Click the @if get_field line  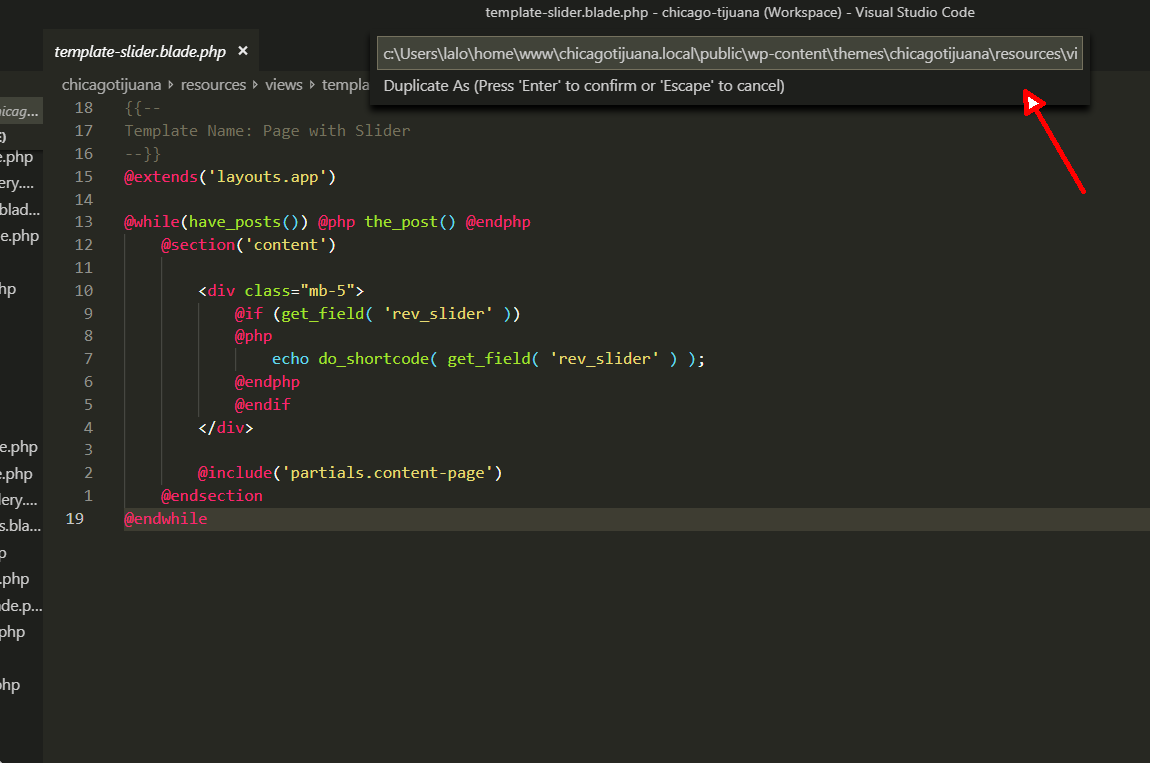(x=378, y=313)
